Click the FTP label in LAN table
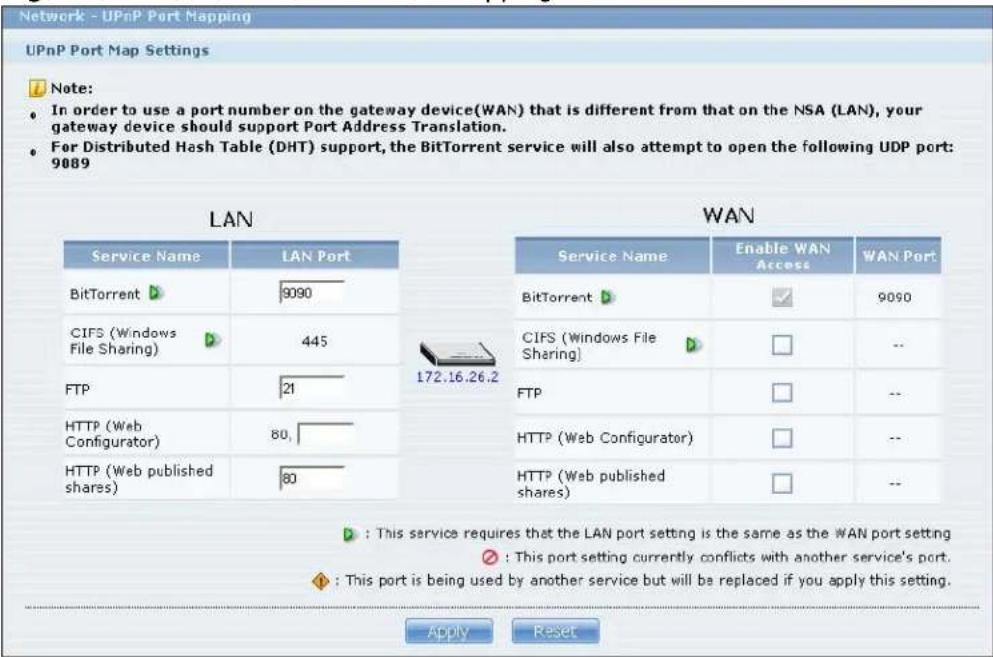Viewport: 993px width, 657px height. click(x=77, y=390)
